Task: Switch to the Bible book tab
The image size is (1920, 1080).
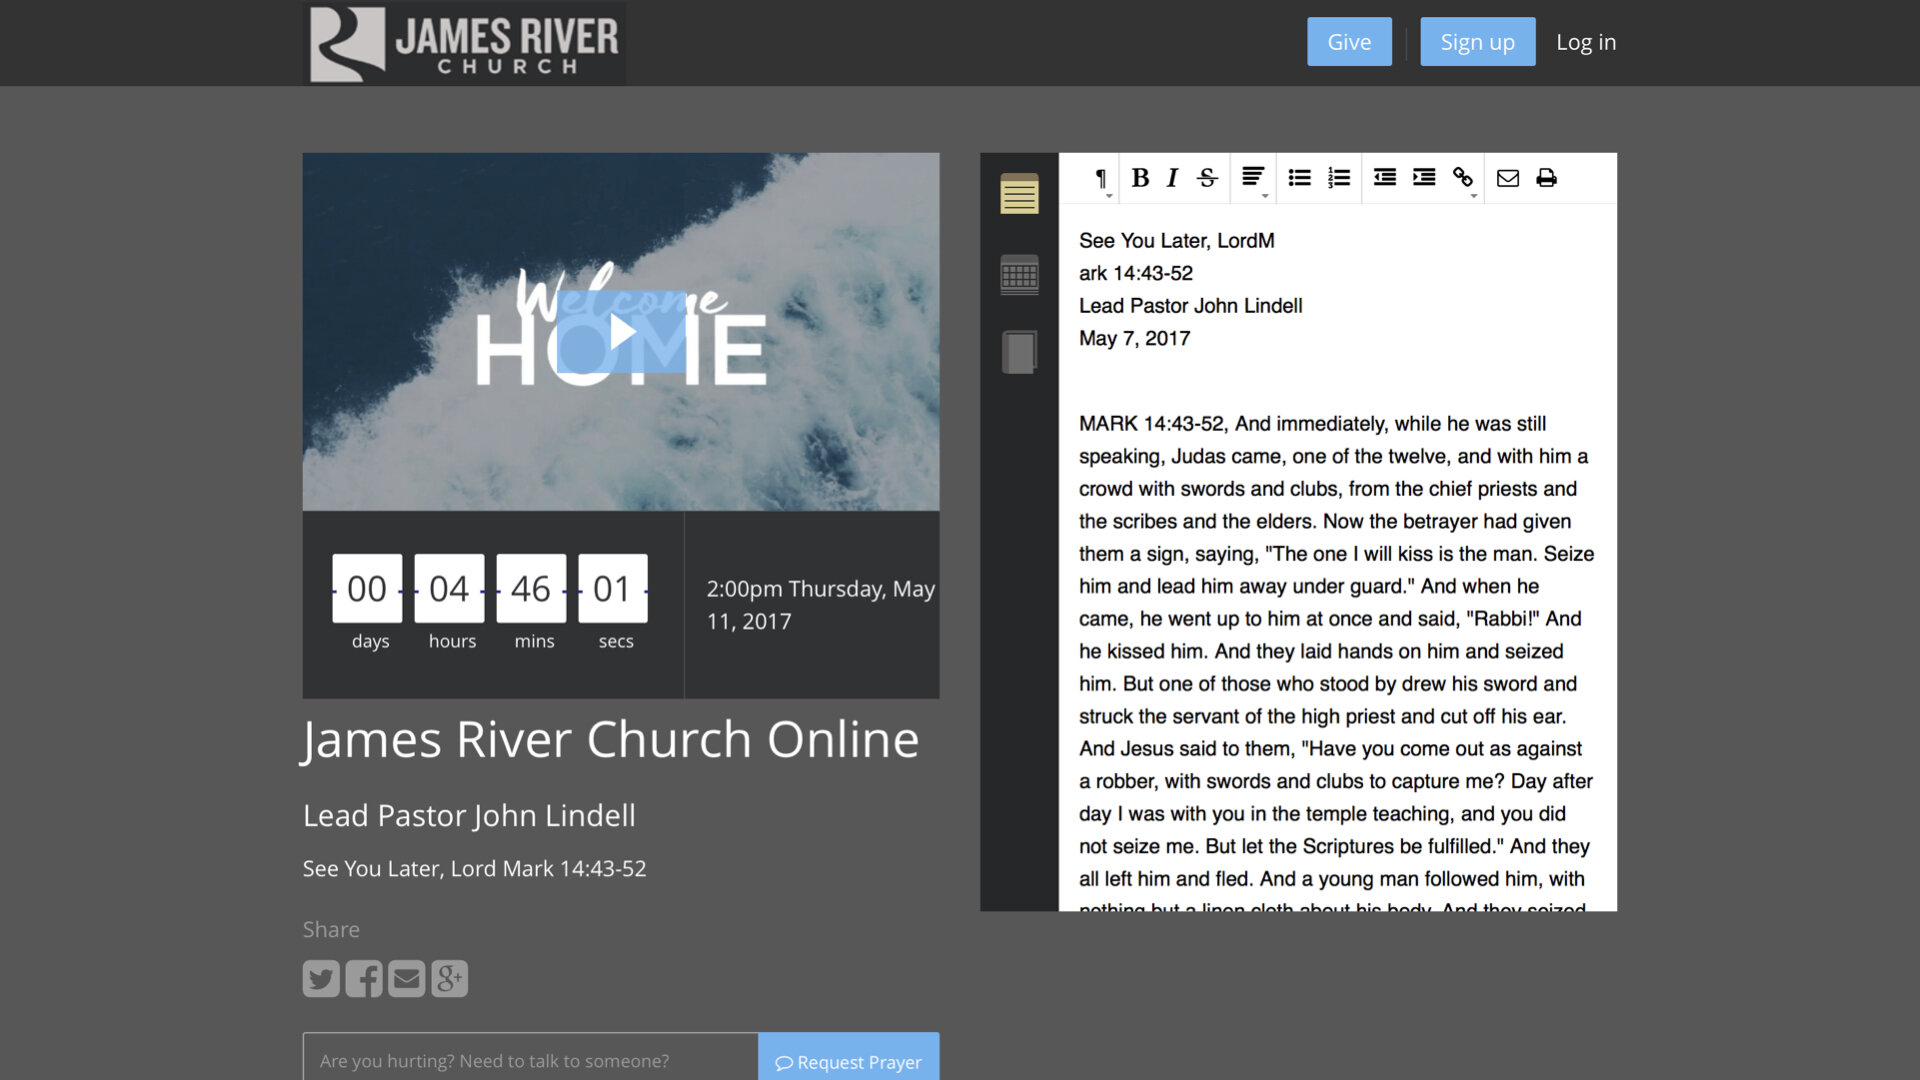Action: [1019, 352]
